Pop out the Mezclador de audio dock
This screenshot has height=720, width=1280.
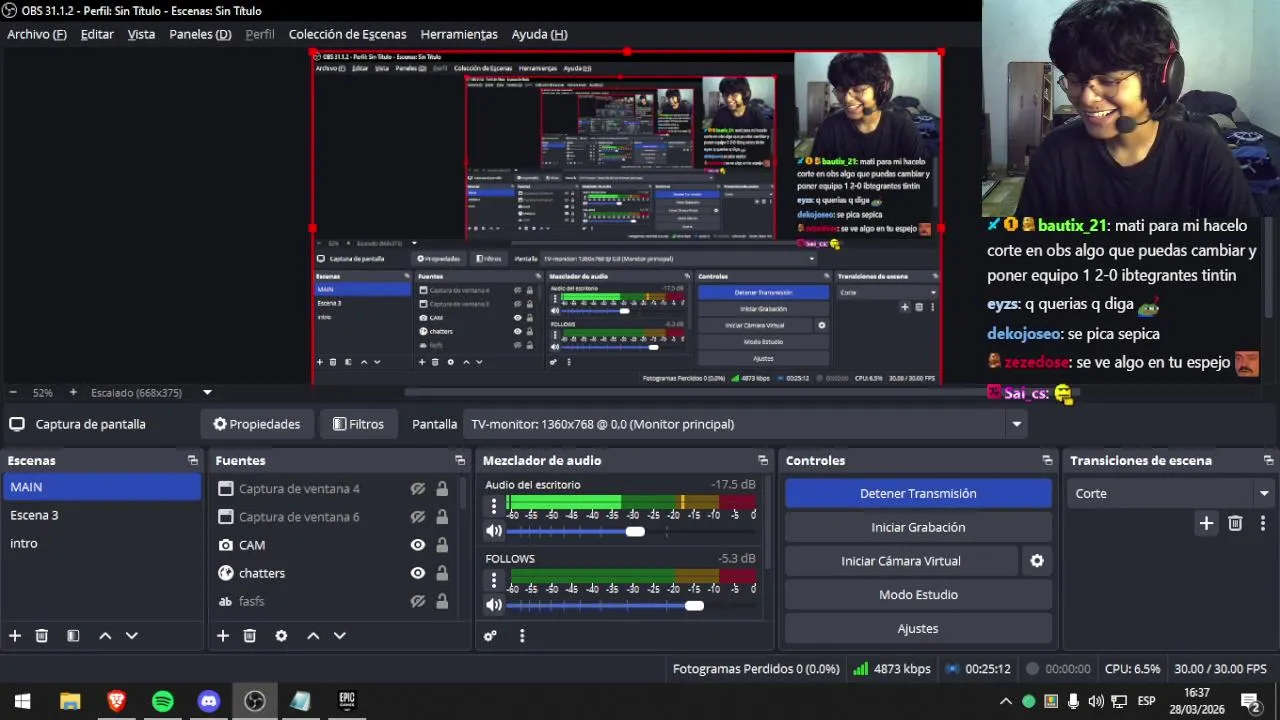click(x=763, y=461)
